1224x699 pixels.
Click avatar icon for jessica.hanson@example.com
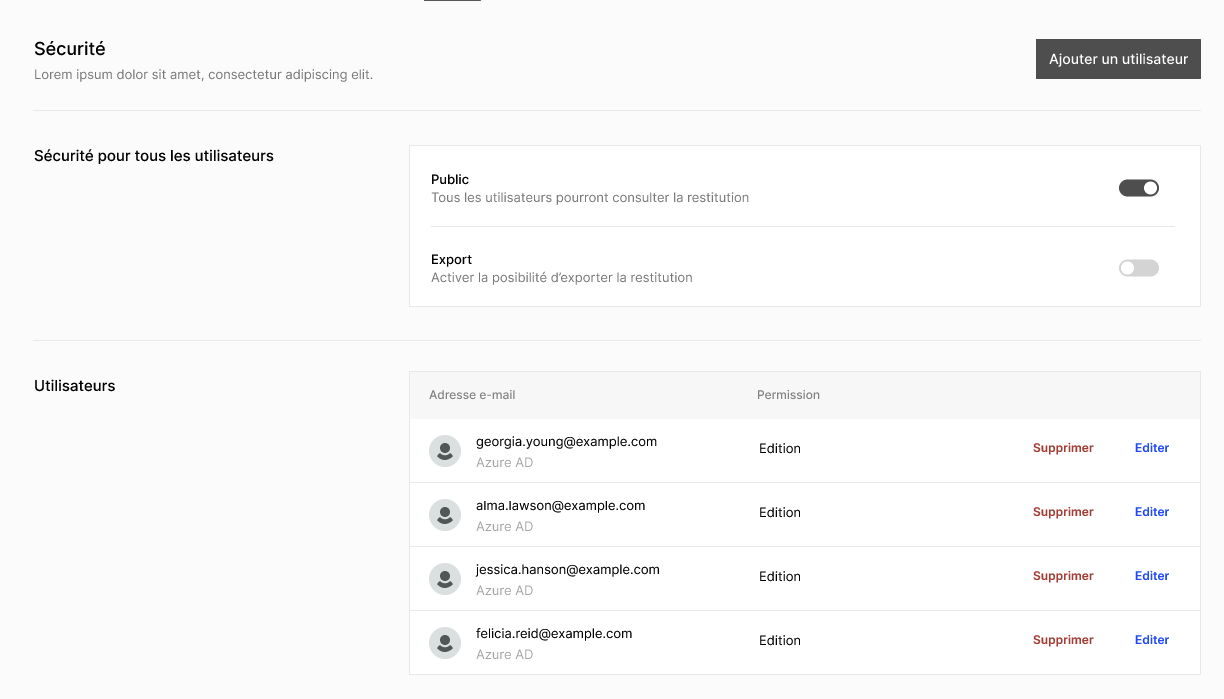445,579
